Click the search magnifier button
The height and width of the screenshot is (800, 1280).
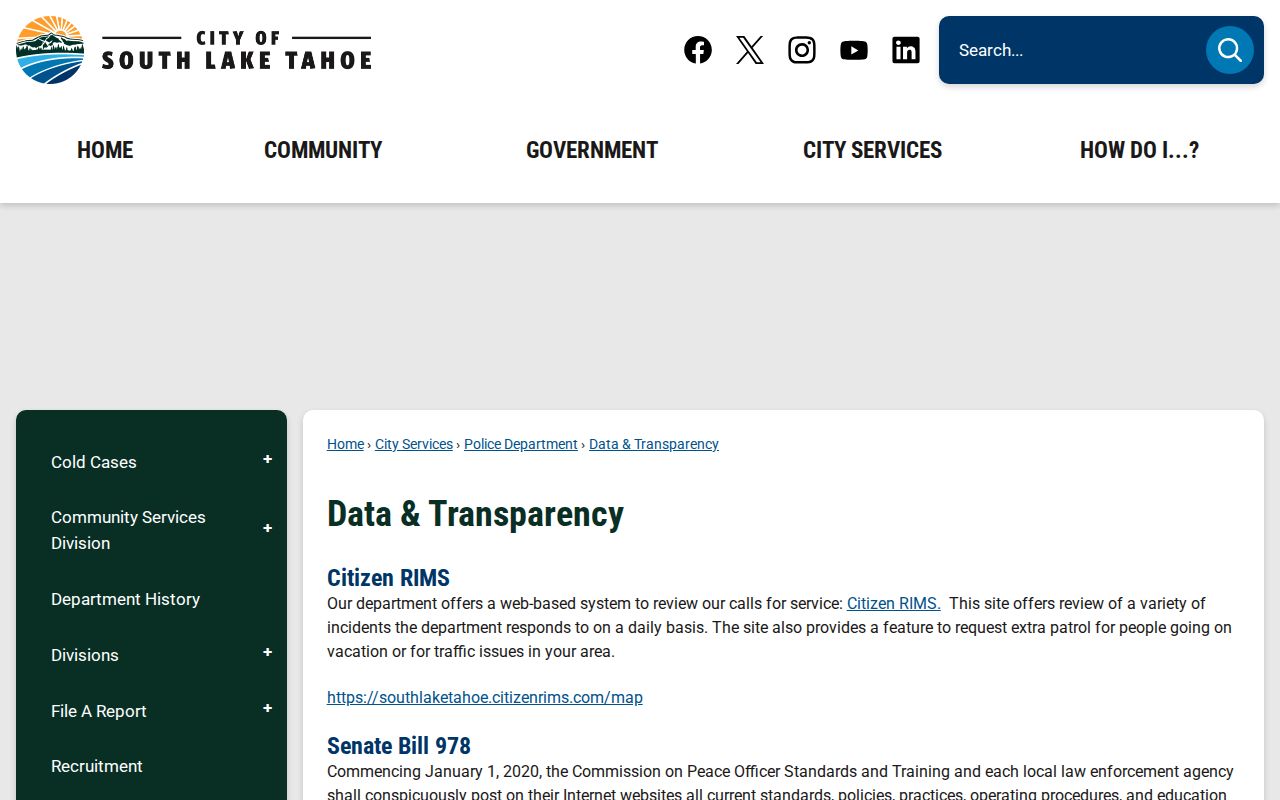click(x=1229, y=50)
